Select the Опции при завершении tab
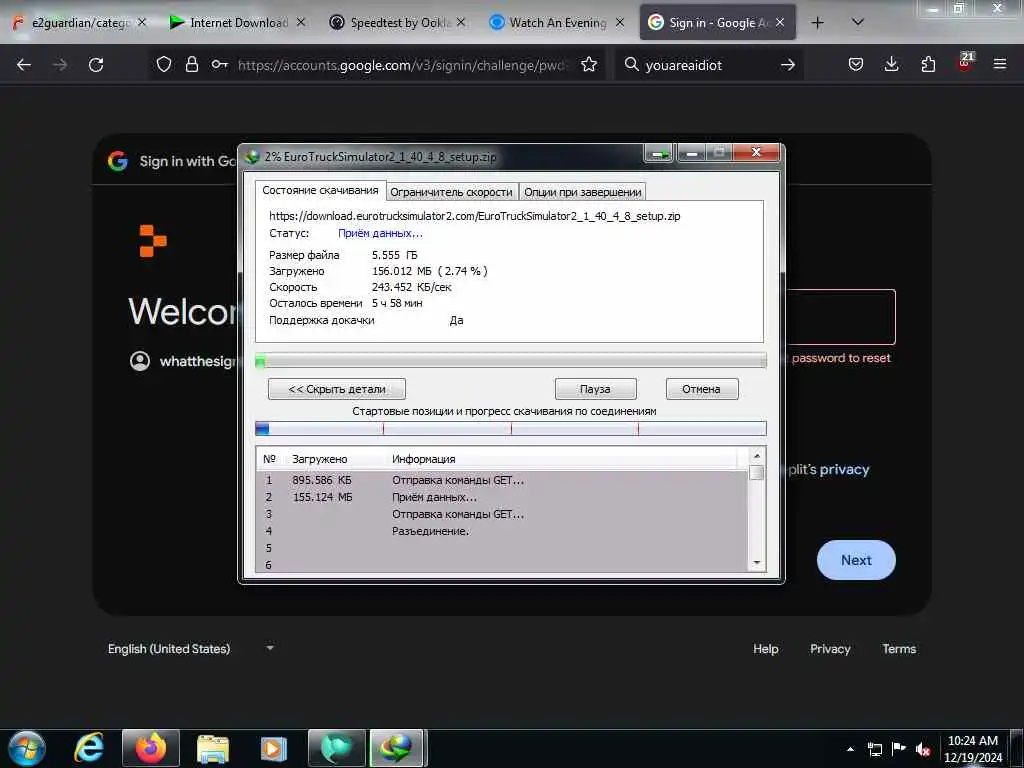 coord(583,192)
